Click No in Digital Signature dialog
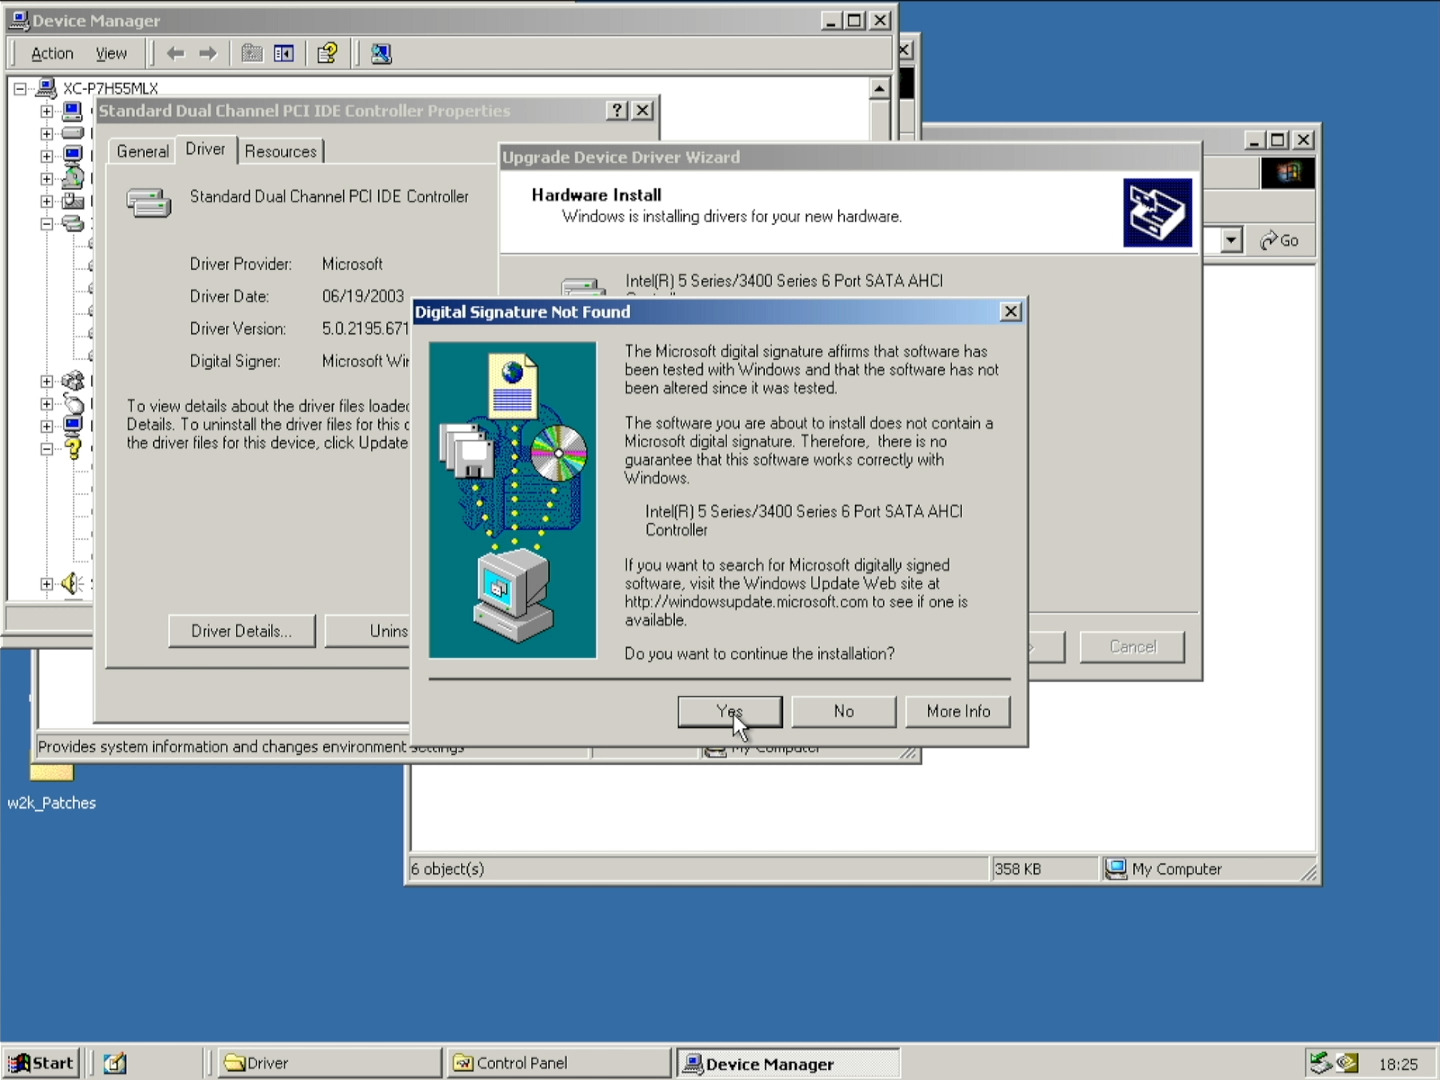 (x=844, y=711)
